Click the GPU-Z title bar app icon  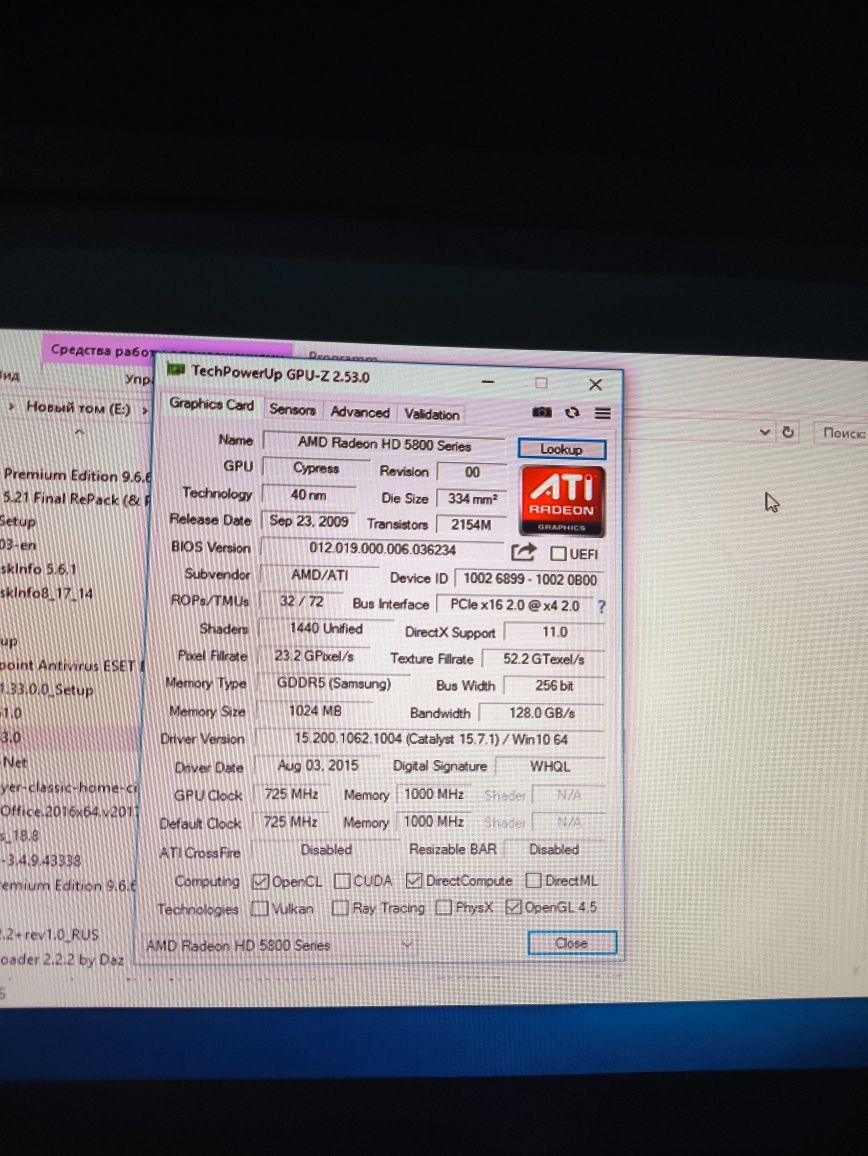point(176,369)
